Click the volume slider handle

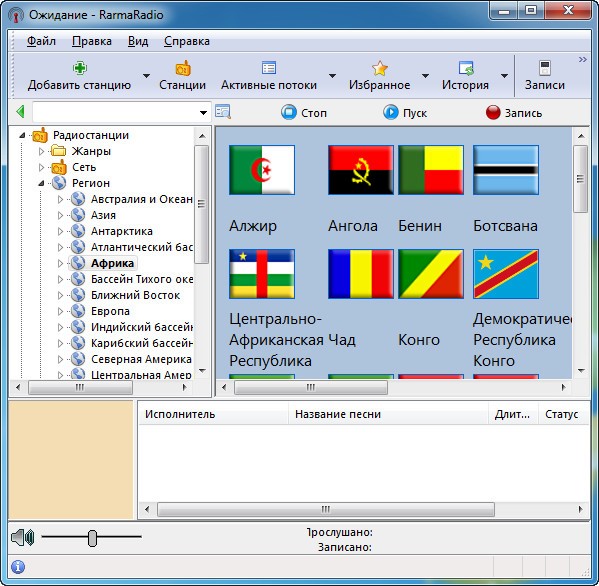tap(92, 538)
